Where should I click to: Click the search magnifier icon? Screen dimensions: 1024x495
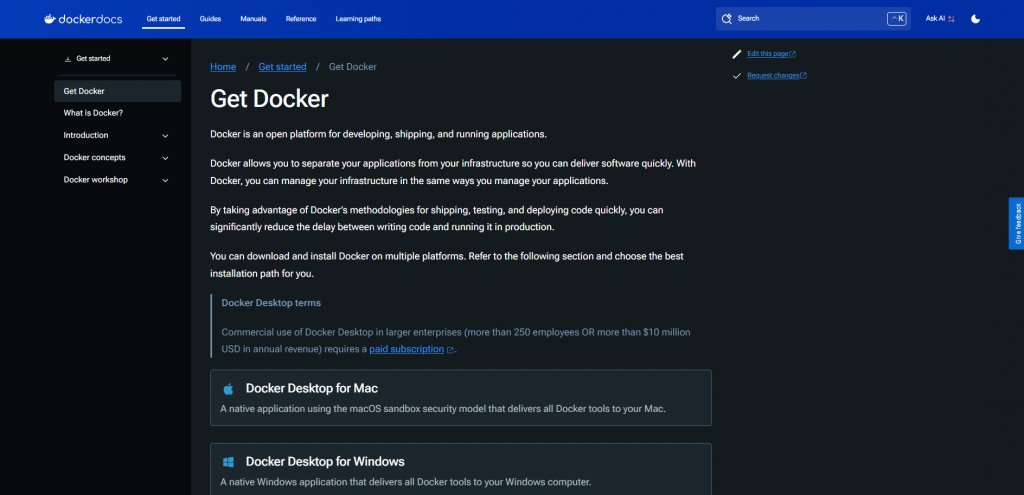[x=726, y=19]
